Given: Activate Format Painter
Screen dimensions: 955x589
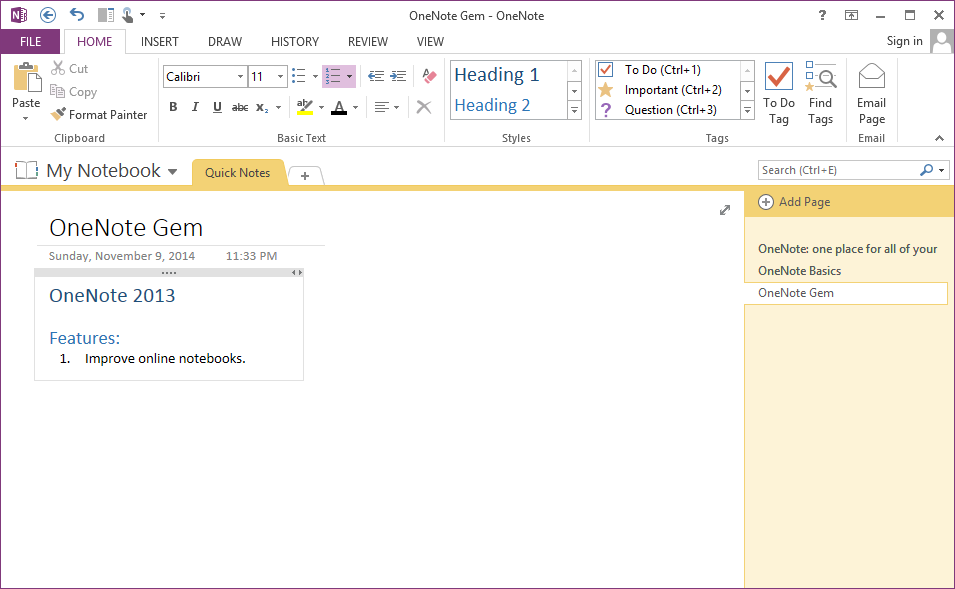Looking at the screenshot, I should click(x=99, y=115).
